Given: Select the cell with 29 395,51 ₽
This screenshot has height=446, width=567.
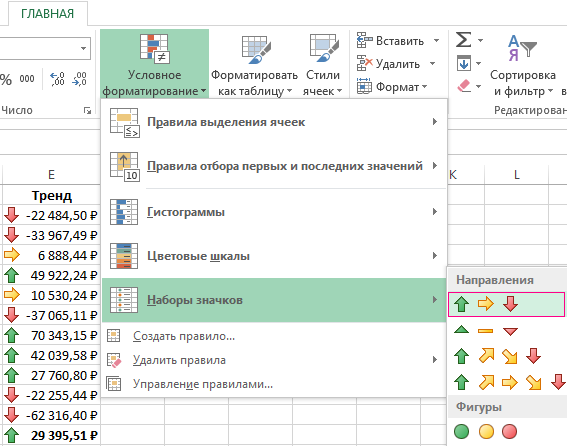Looking at the screenshot, I should [x=51, y=436].
